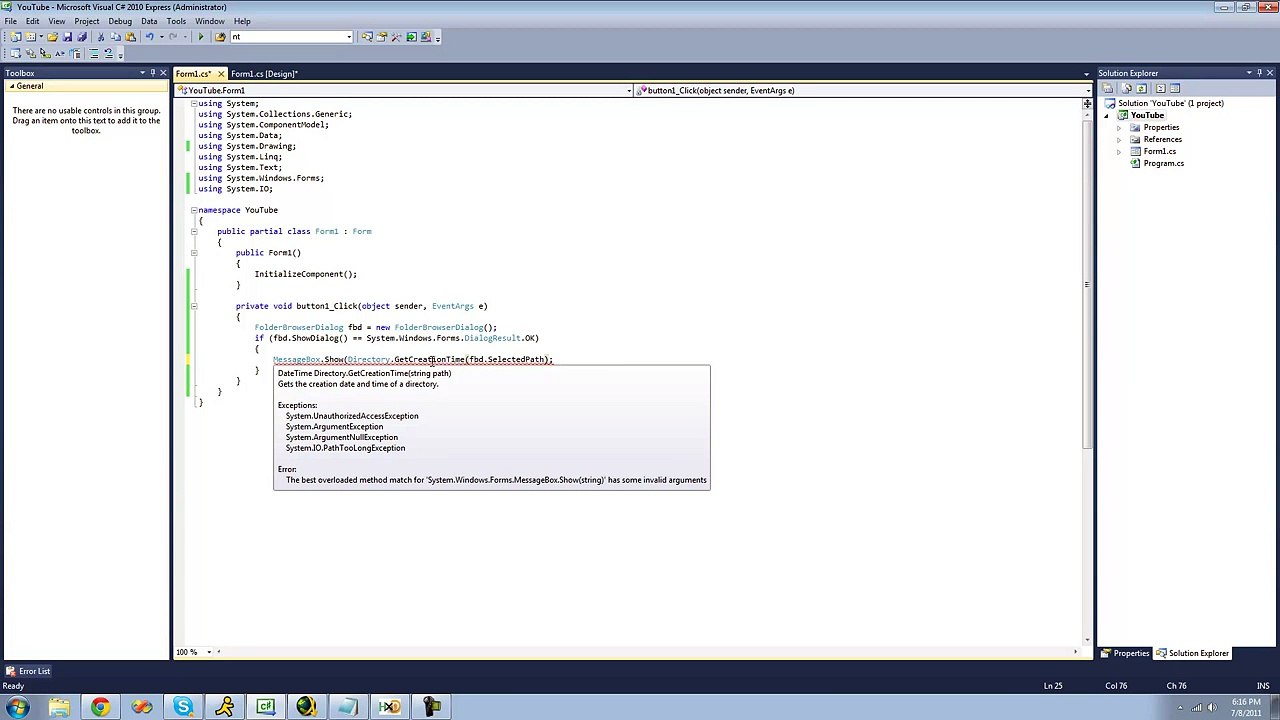Click the Add New Item toolbar icon
Viewport: 1280px width, 720px height.
(31, 37)
